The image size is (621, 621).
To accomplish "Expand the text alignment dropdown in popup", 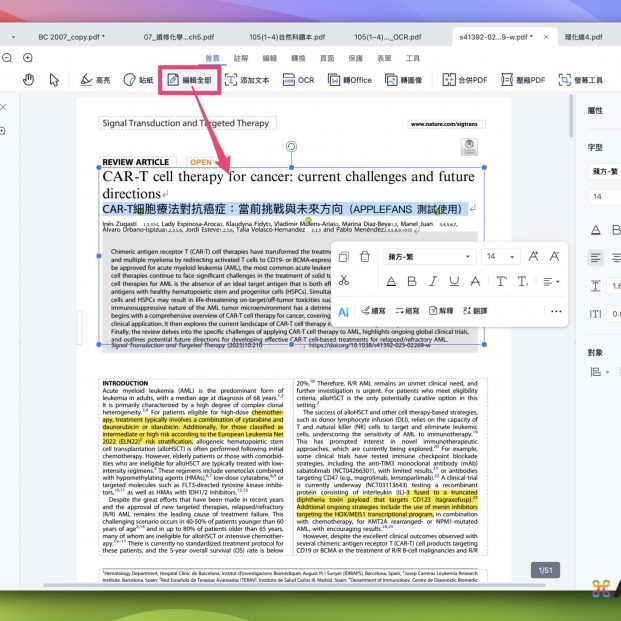I will click(x=552, y=282).
